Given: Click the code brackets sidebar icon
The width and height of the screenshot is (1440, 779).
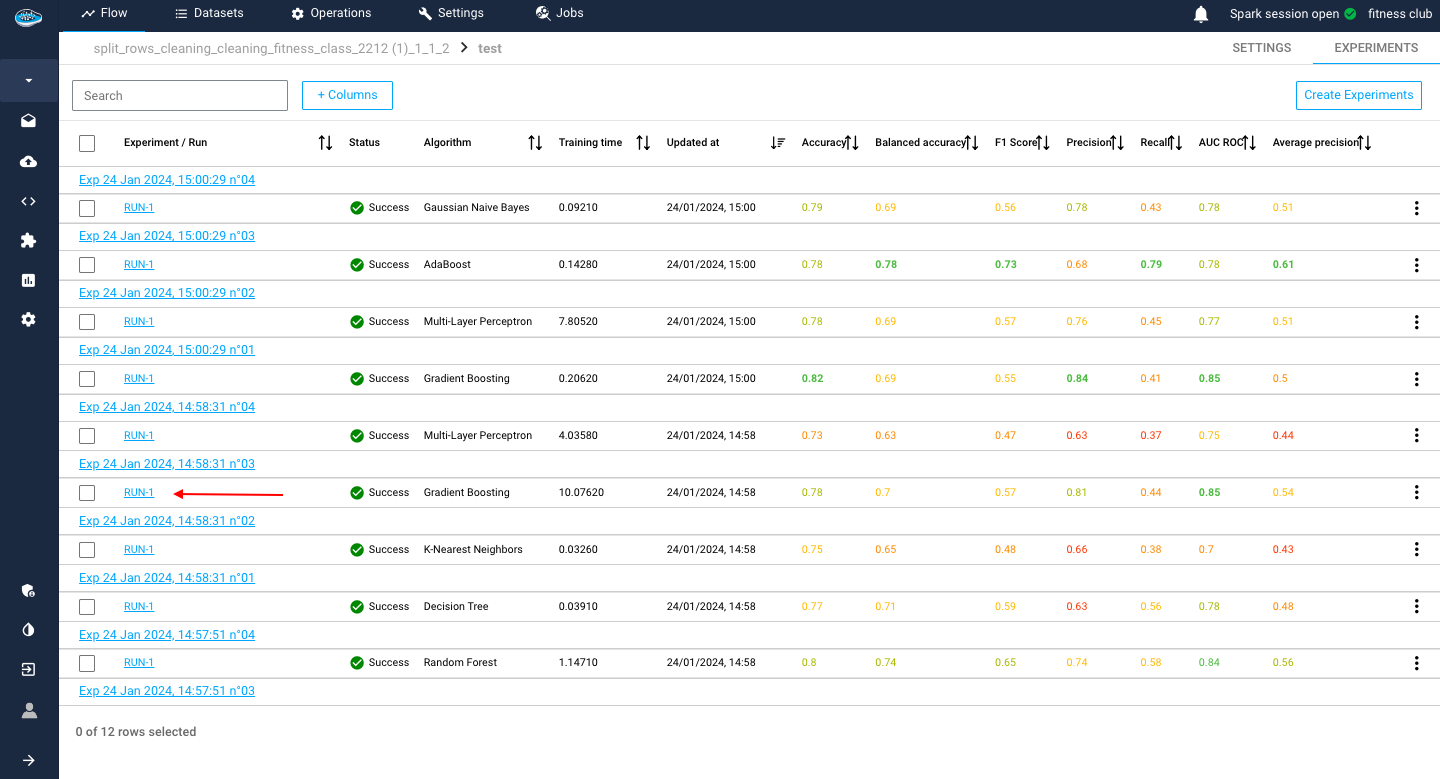Looking at the screenshot, I should pyautogui.click(x=28, y=201).
